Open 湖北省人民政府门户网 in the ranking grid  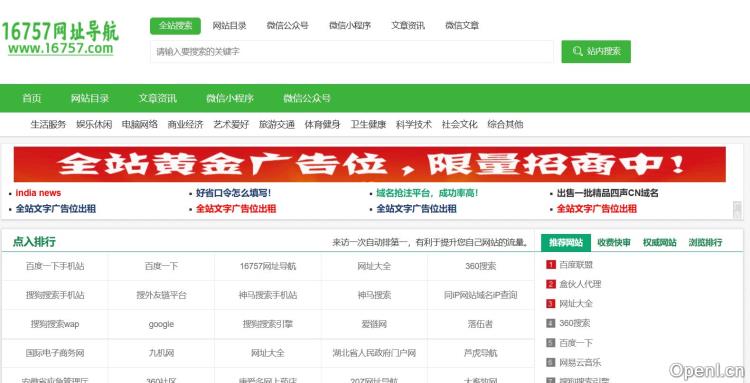(374, 354)
